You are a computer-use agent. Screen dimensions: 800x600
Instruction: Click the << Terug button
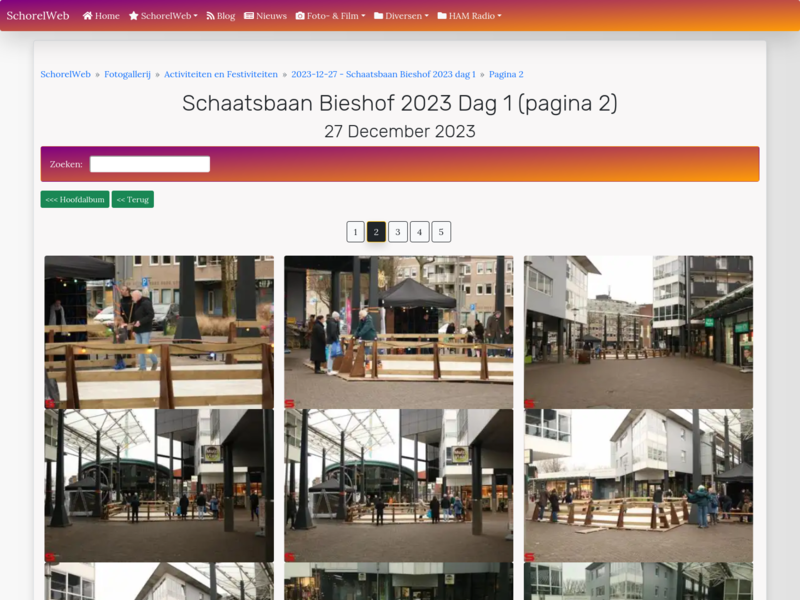pyautogui.click(x=133, y=199)
